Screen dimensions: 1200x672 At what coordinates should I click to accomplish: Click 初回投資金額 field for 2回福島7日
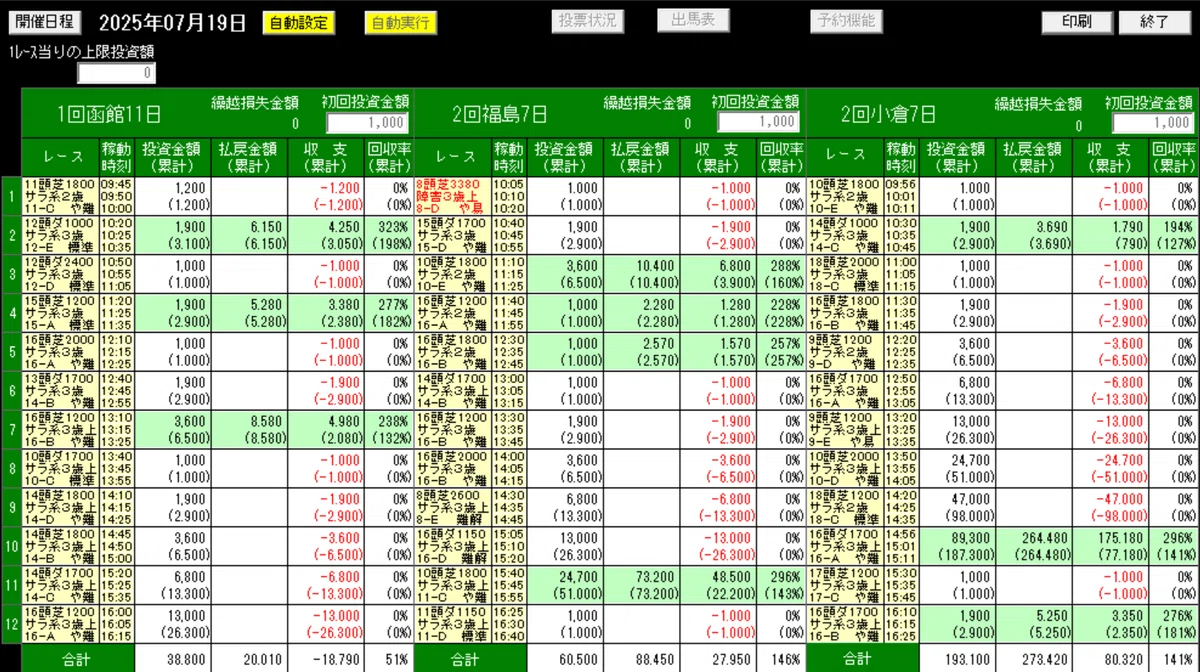click(759, 122)
